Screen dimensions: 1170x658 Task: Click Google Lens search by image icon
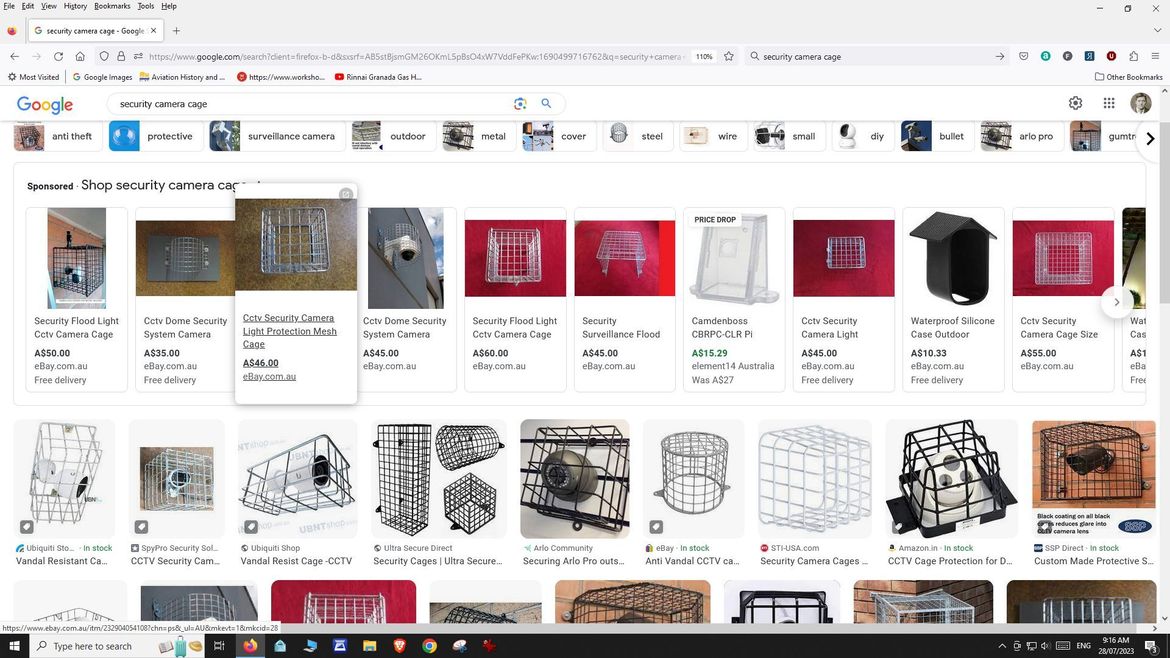[520, 104]
